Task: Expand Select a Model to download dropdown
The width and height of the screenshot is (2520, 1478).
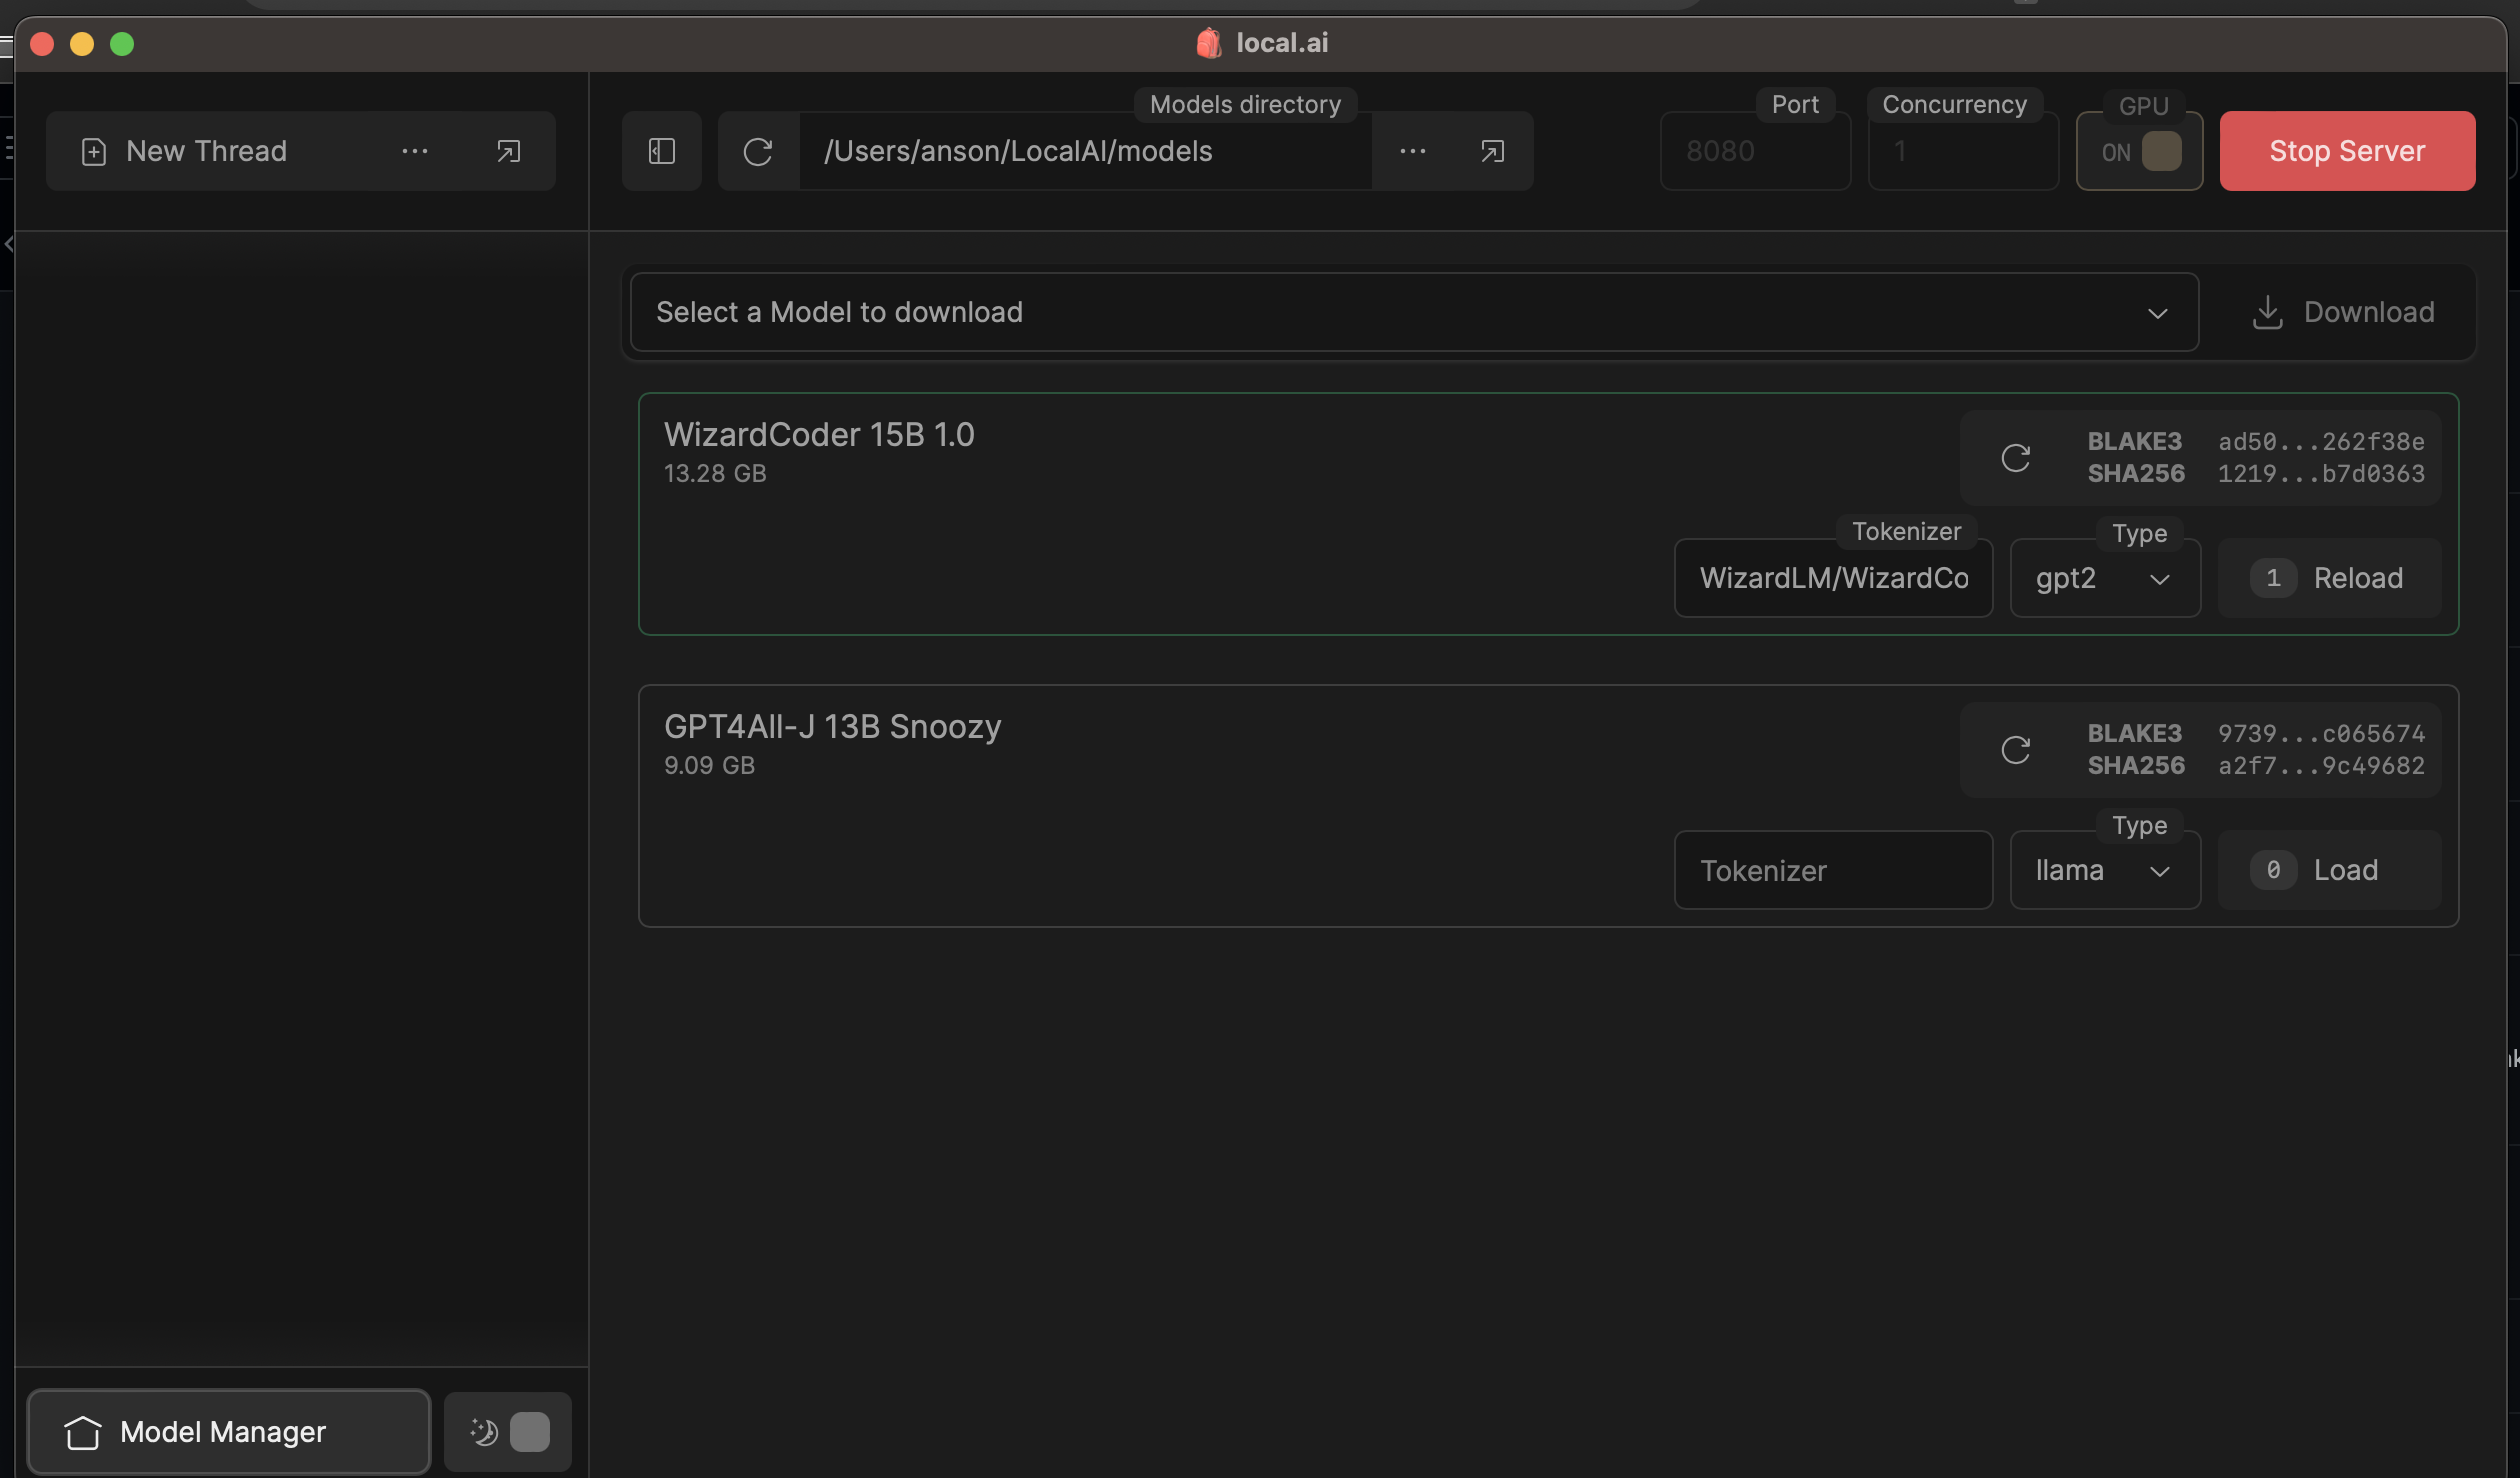Action: 1414,312
